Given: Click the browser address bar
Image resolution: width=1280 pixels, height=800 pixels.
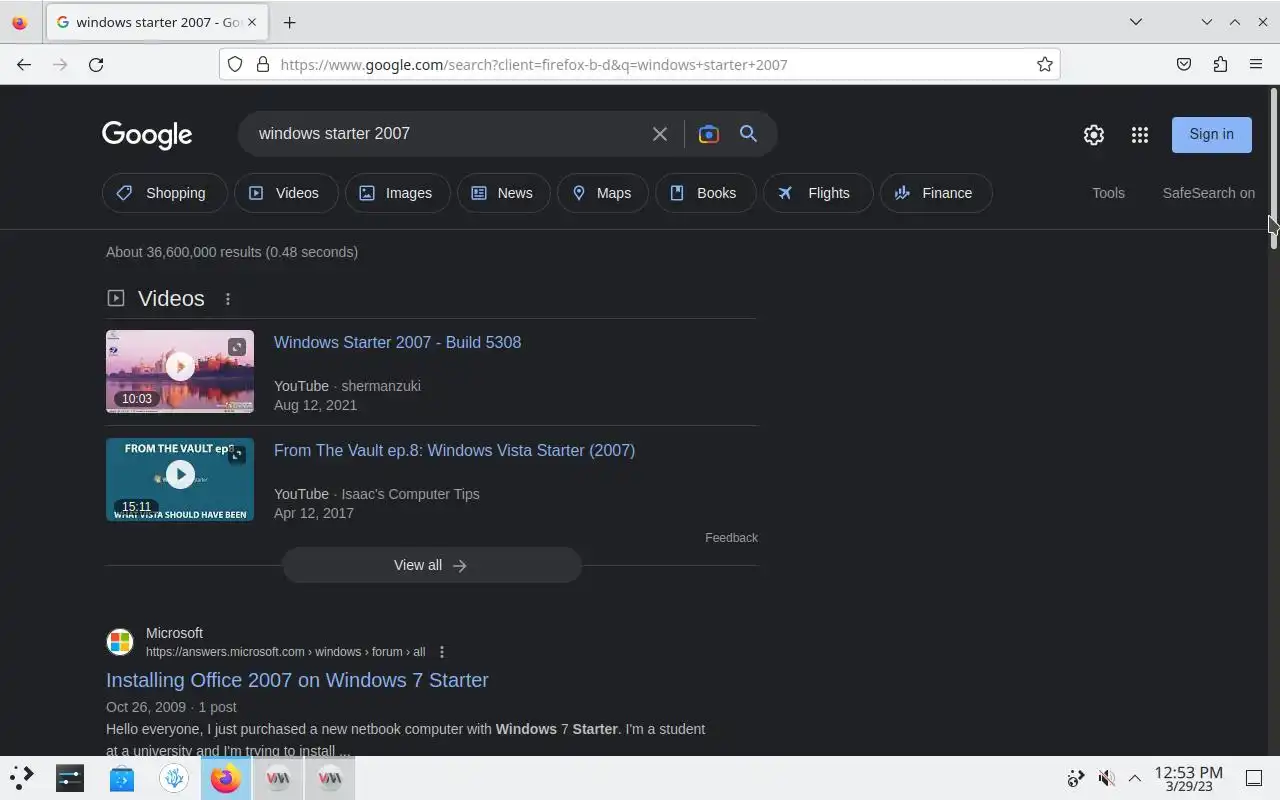Looking at the screenshot, I should tap(640, 64).
